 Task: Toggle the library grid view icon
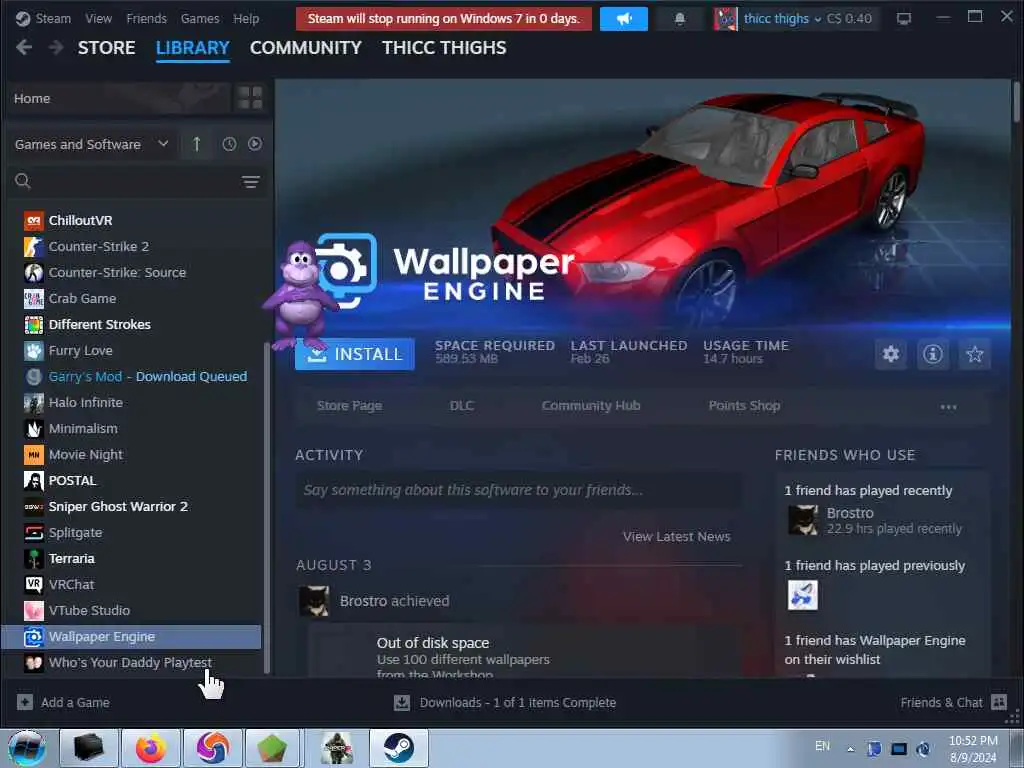pos(250,98)
